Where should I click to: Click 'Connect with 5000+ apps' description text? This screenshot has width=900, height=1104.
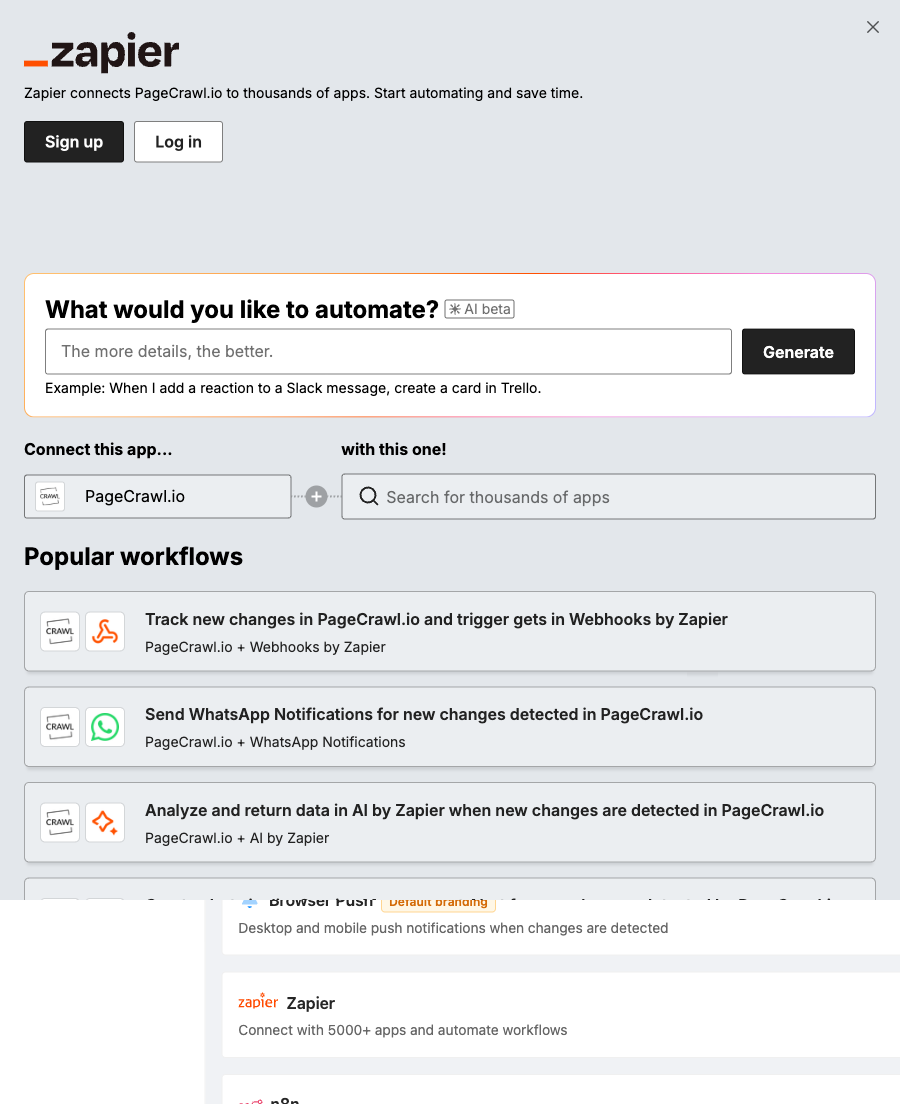click(x=403, y=1030)
